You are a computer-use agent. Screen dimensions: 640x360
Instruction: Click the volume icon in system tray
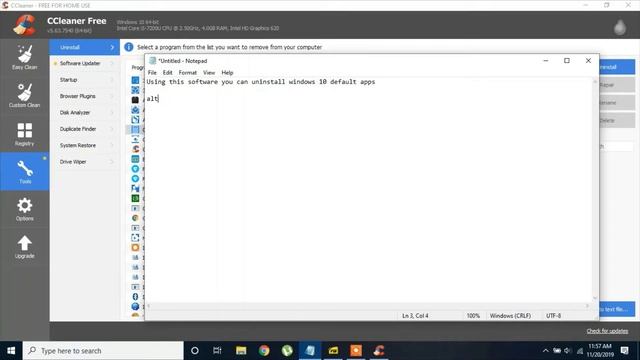pyautogui.click(x=568, y=351)
